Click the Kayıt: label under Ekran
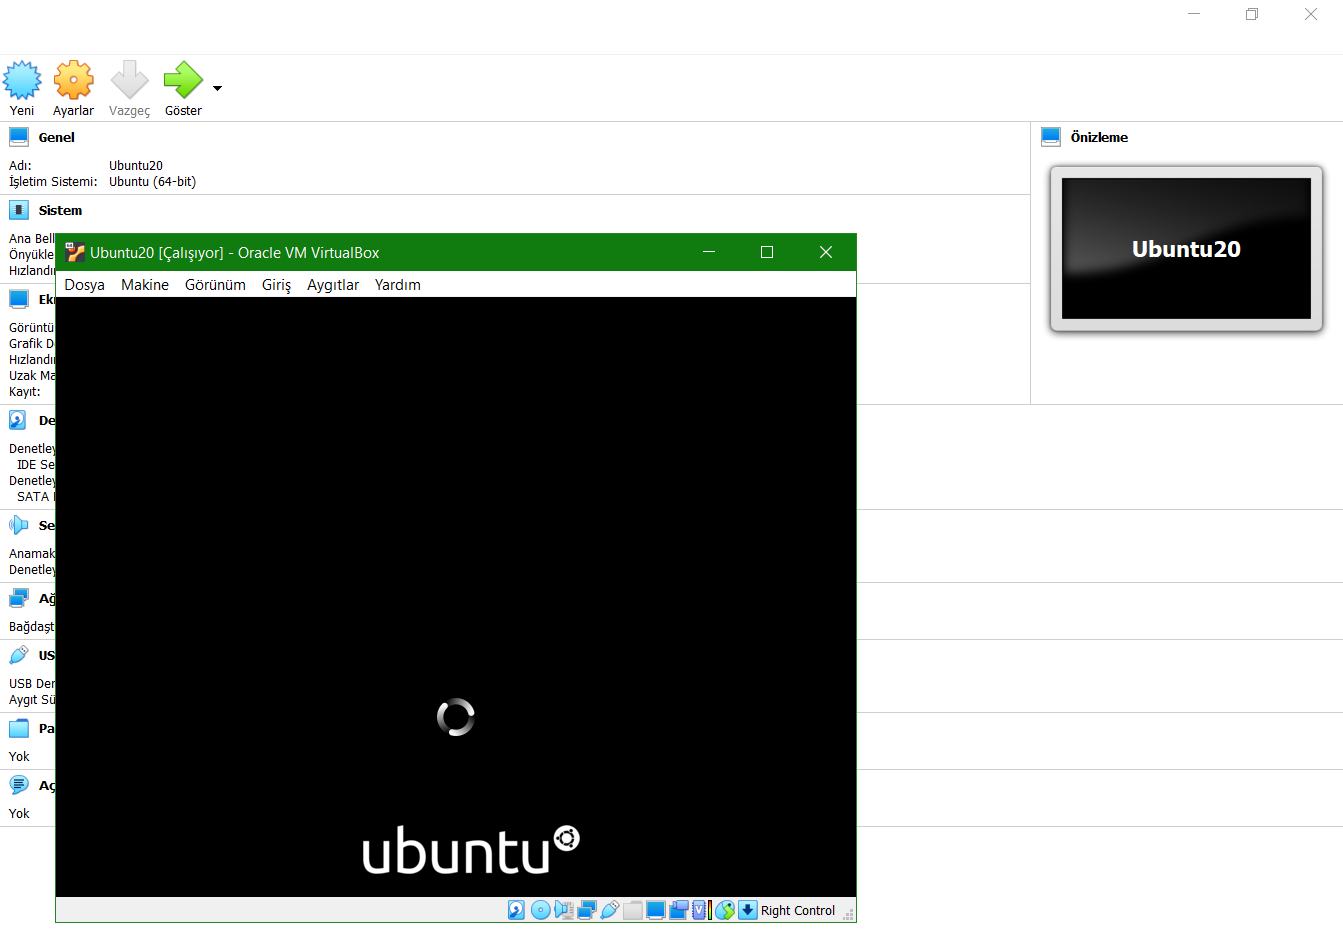1343x950 pixels. point(25,392)
